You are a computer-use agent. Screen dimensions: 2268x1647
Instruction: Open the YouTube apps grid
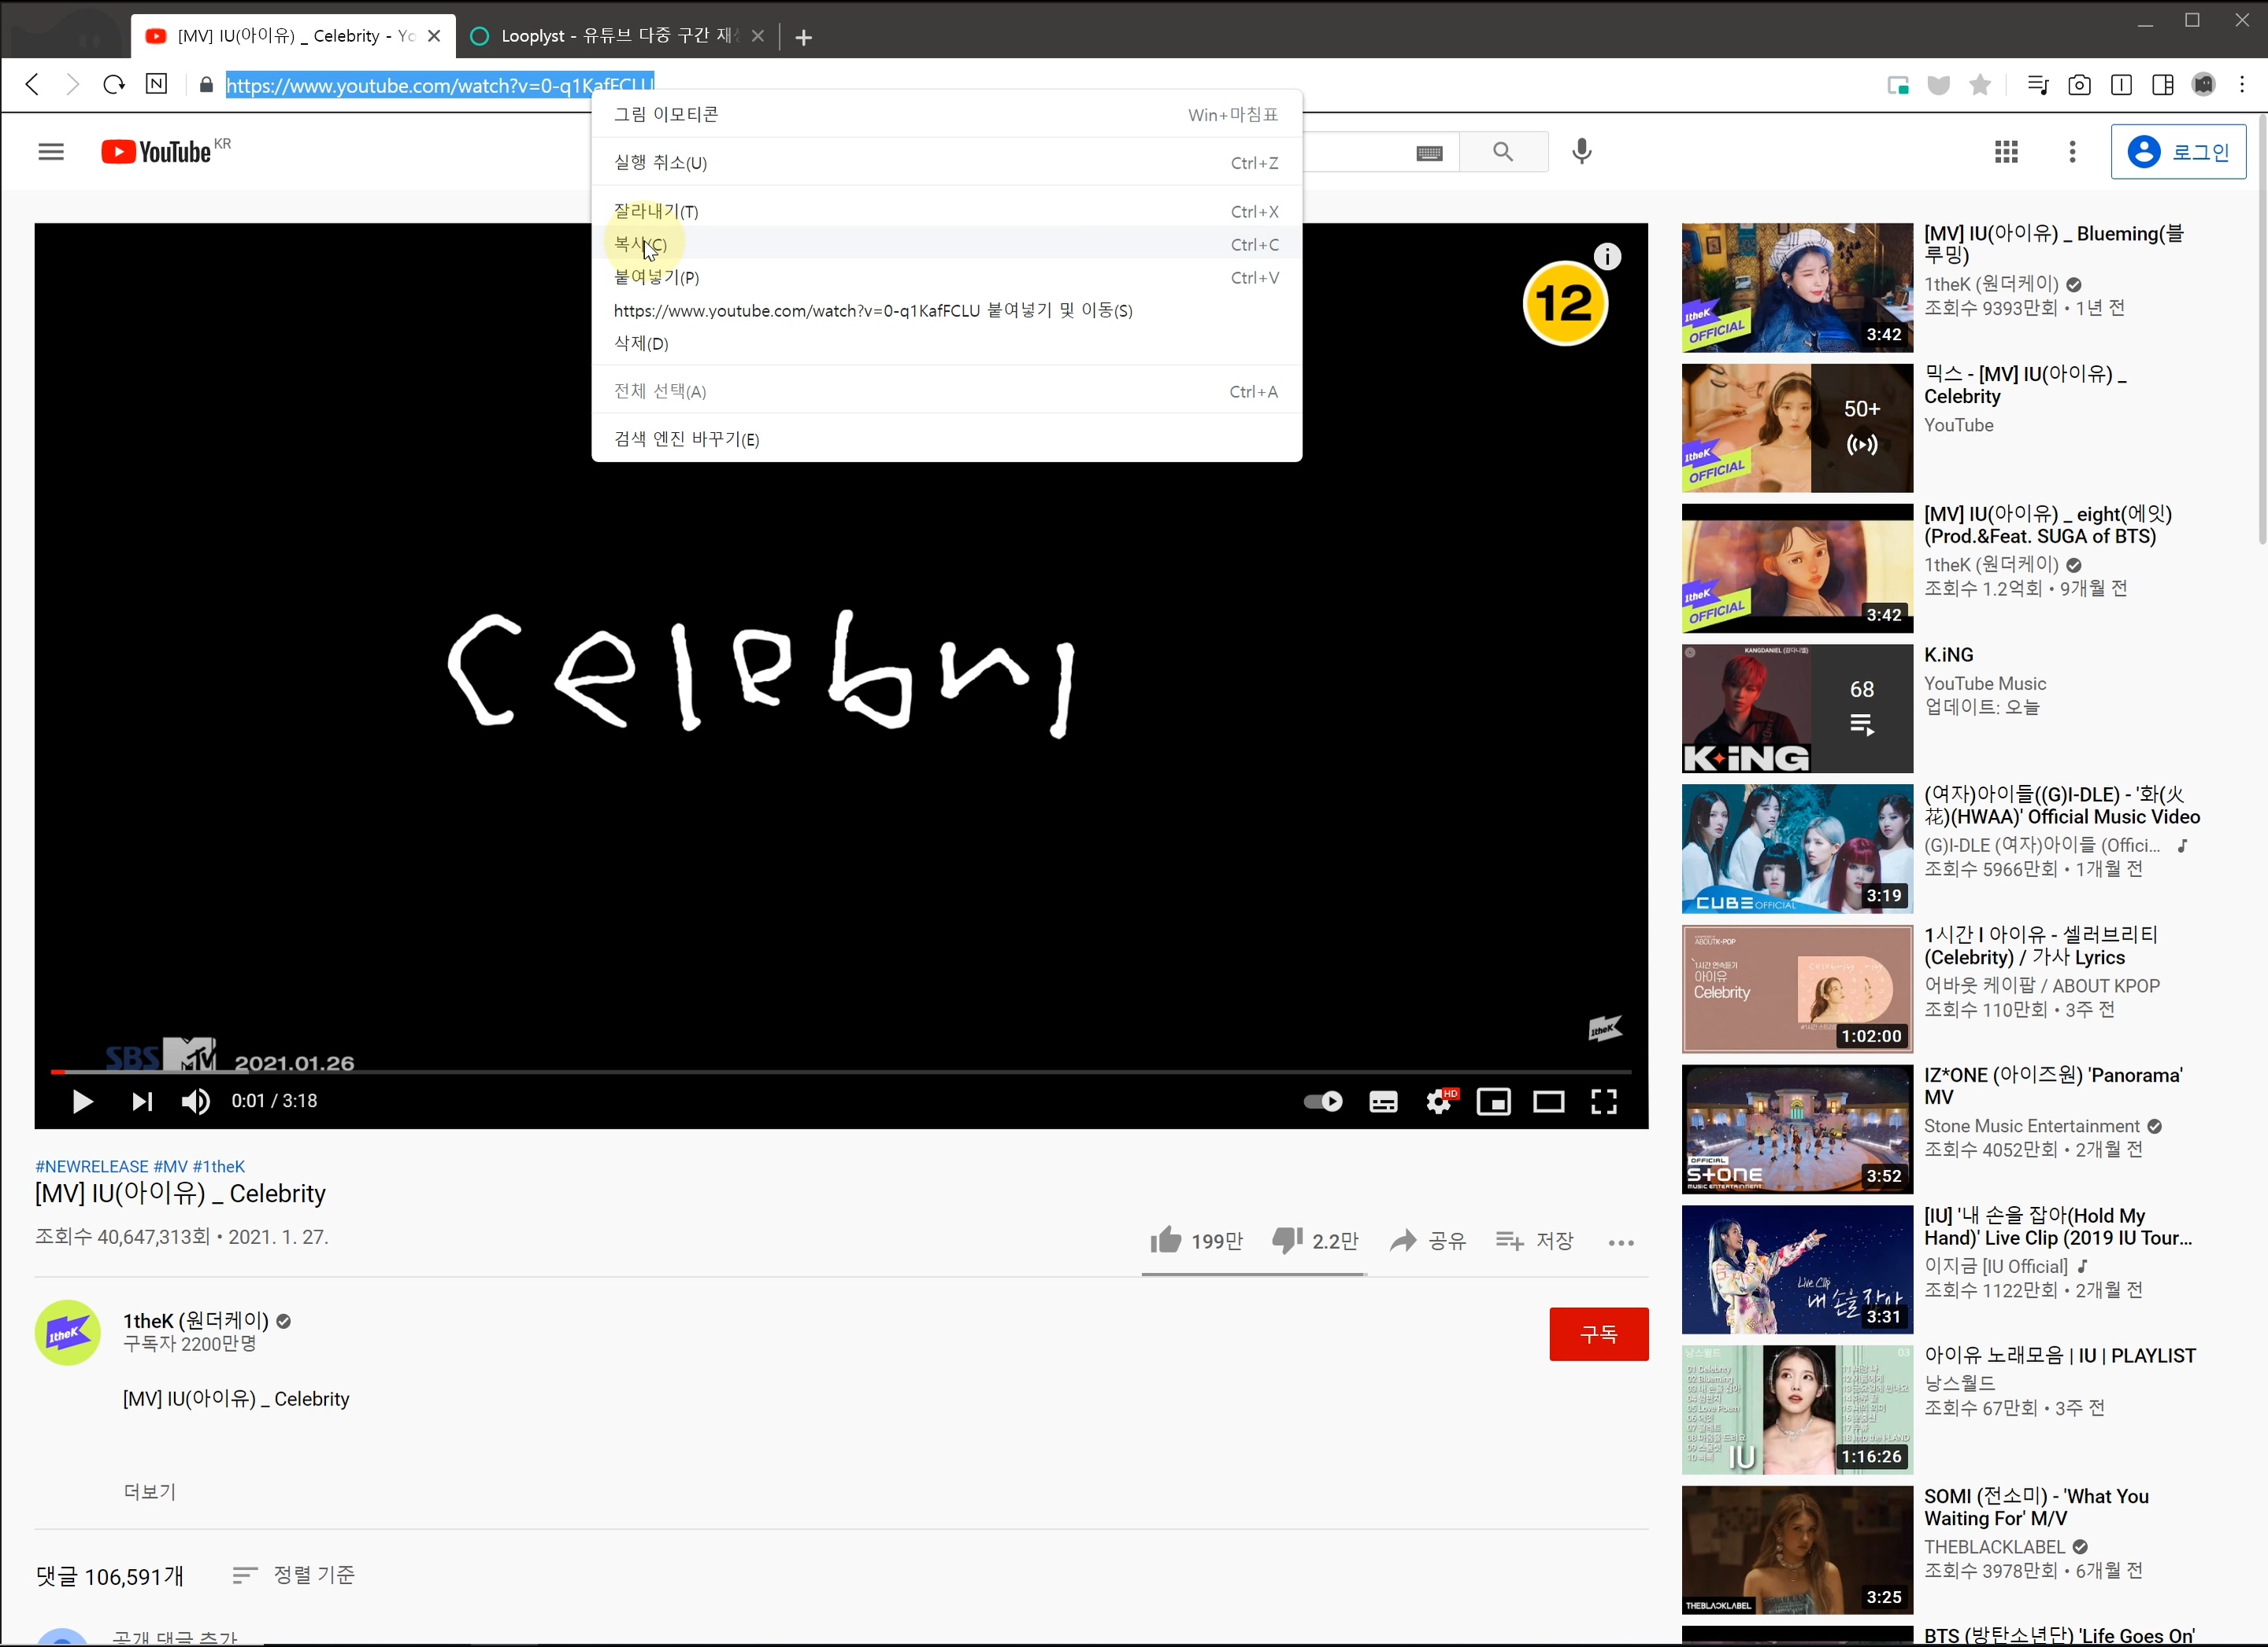click(x=2005, y=151)
